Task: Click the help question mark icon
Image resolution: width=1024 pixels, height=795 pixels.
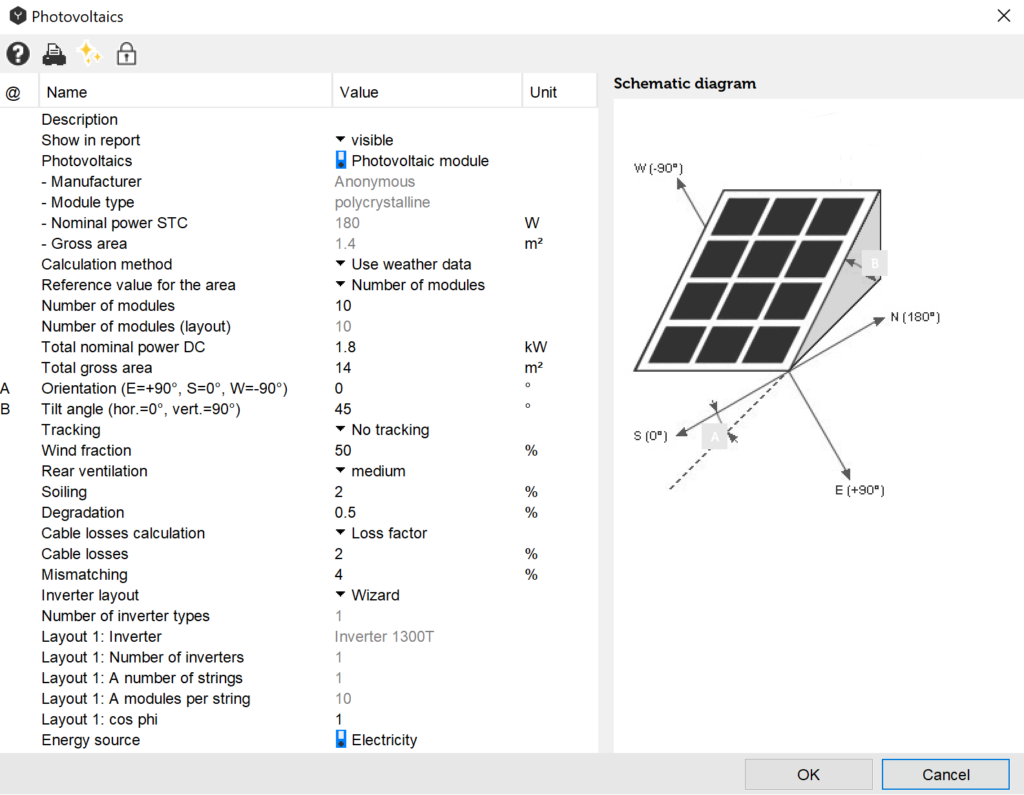Action: 18,54
